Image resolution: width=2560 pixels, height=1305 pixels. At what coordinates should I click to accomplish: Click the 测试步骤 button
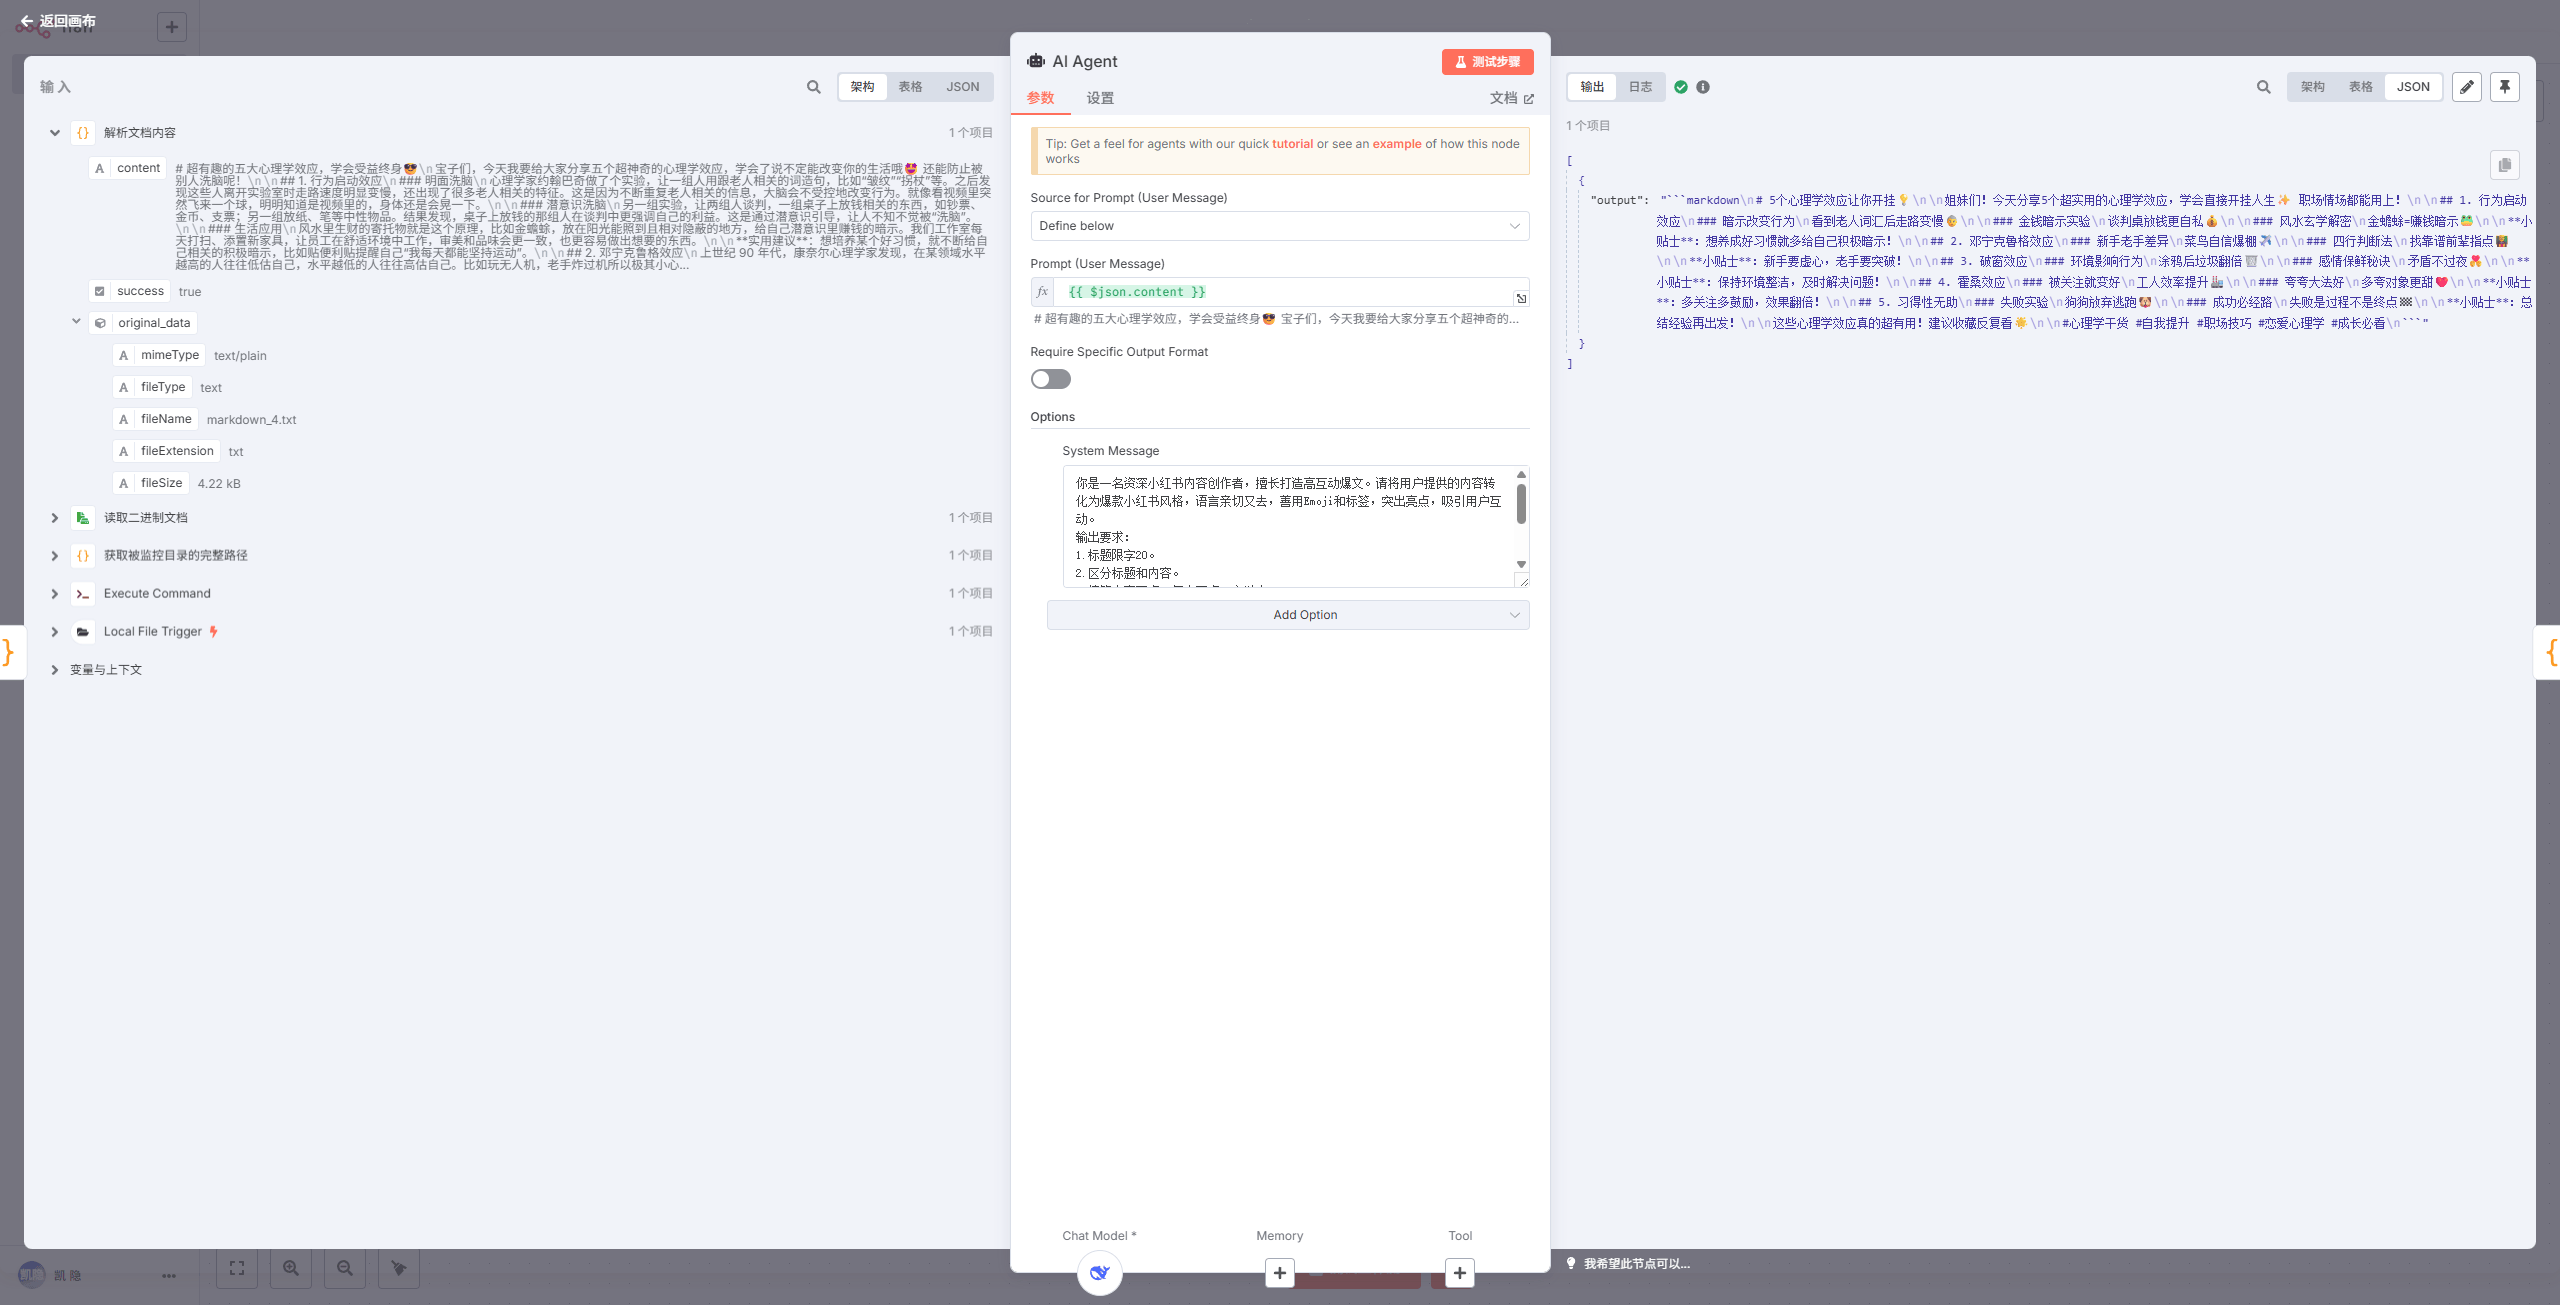click(x=1487, y=62)
